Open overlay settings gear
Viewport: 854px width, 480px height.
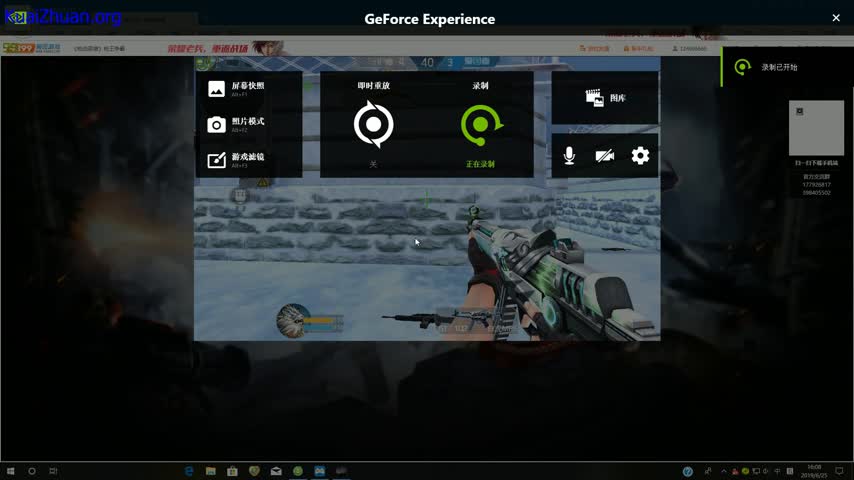pyautogui.click(x=640, y=156)
